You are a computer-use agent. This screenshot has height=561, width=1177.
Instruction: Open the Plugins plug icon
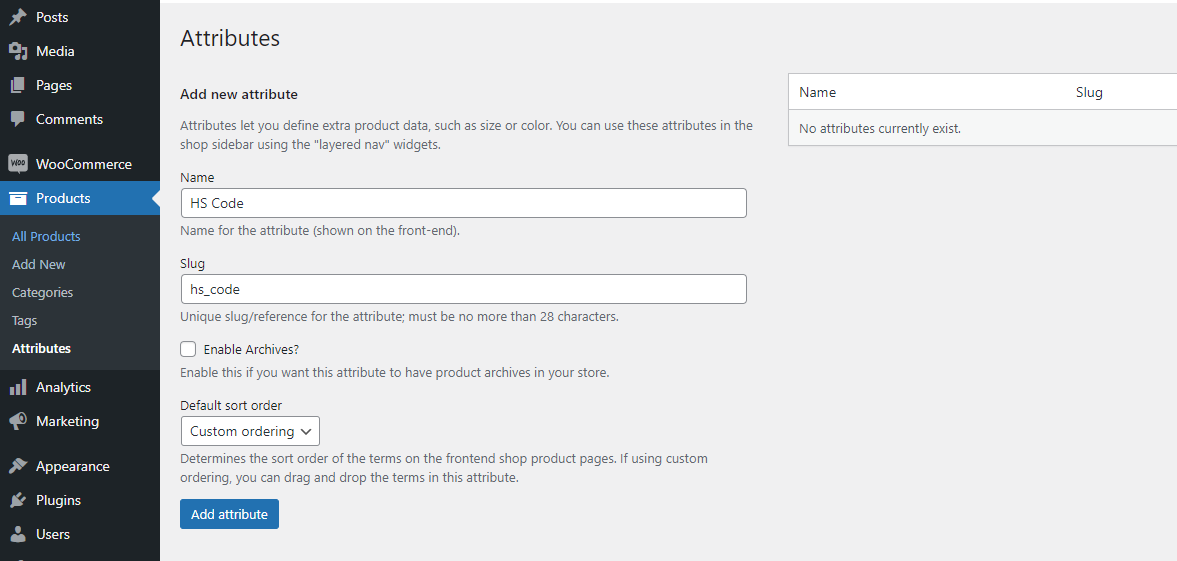click(x=18, y=500)
